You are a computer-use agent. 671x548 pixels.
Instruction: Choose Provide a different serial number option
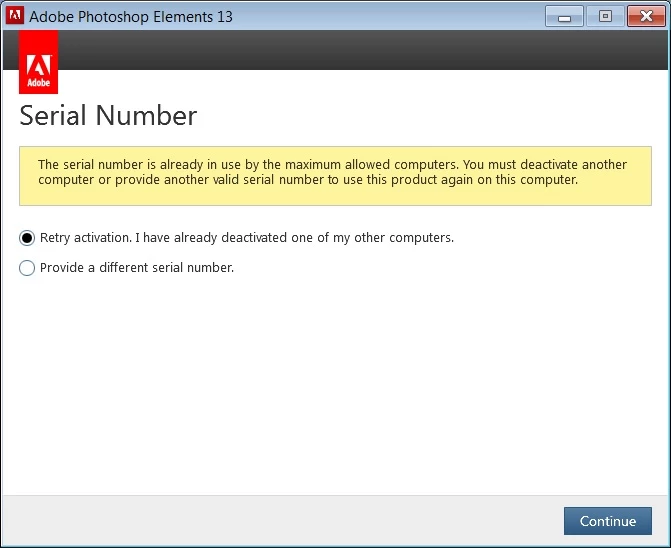tap(27, 268)
